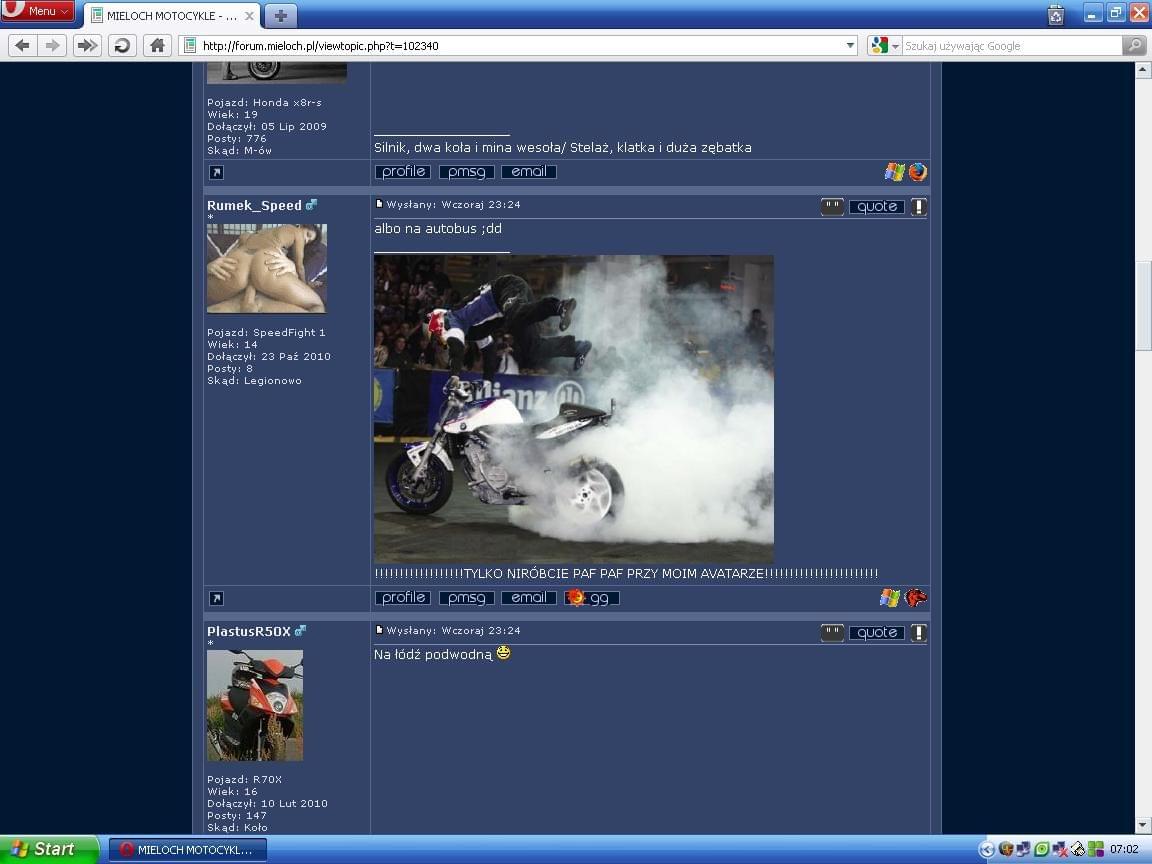Image resolution: width=1152 pixels, height=864 pixels.
Task: Open a new tab with plus button
Action: point(280,16)
